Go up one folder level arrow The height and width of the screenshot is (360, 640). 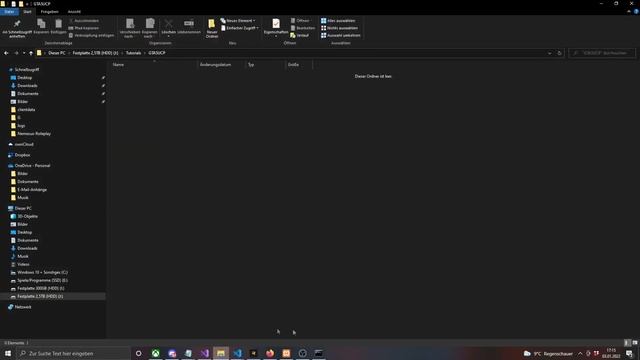click(31, 53)
